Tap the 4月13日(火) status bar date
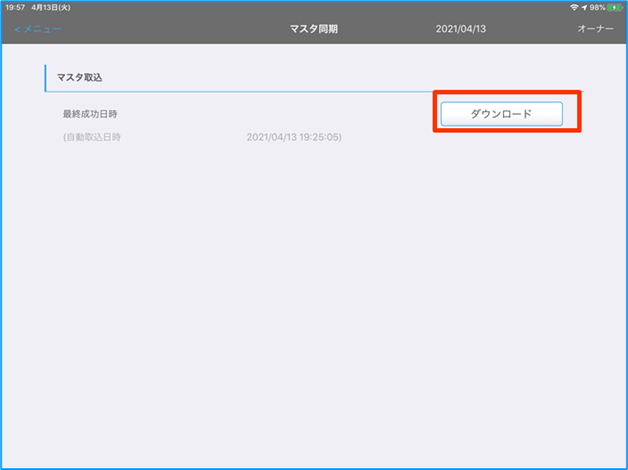Image resolution: width=628 pixels, height=470 pixels. coord(51,7)
